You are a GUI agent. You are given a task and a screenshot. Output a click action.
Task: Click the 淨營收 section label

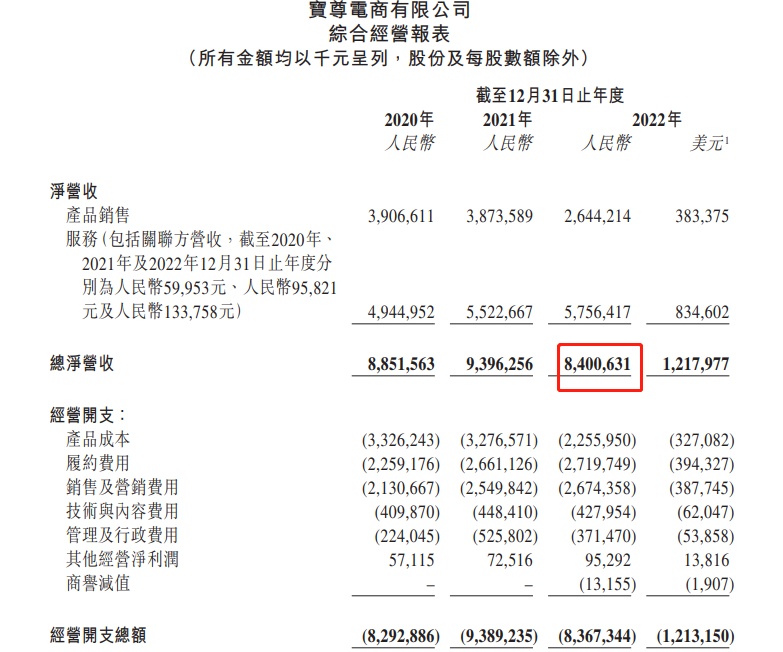pyautogui.click(x=73, y=191)
